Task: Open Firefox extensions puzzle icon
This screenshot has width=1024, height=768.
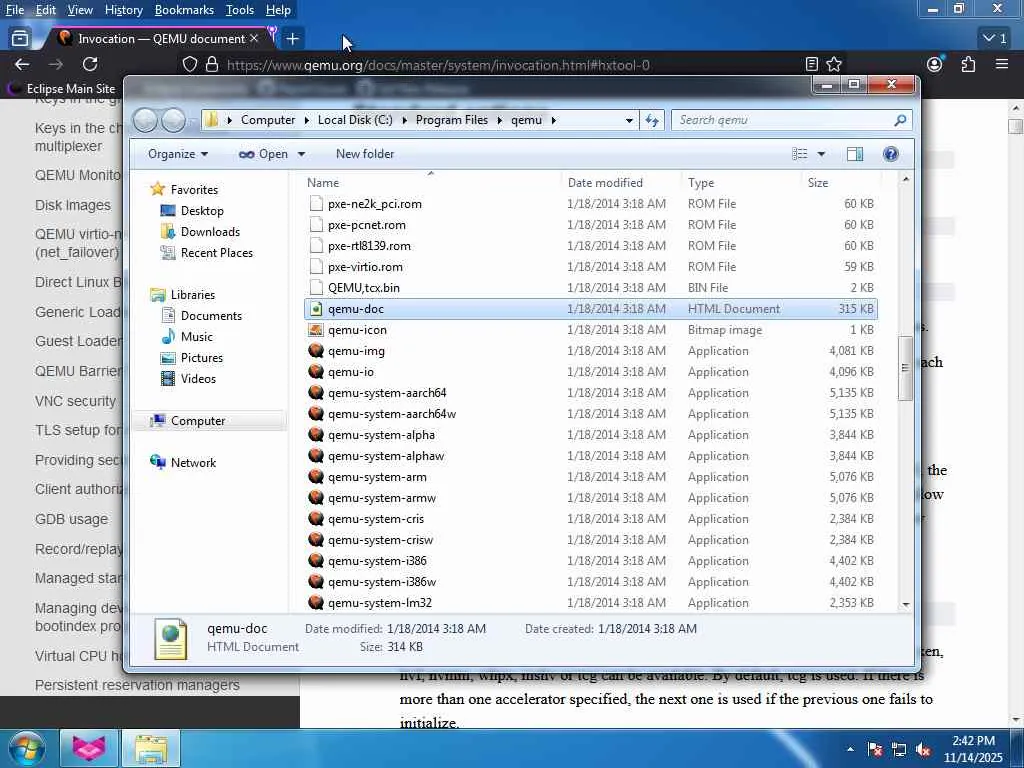Action: pos(968,64)
